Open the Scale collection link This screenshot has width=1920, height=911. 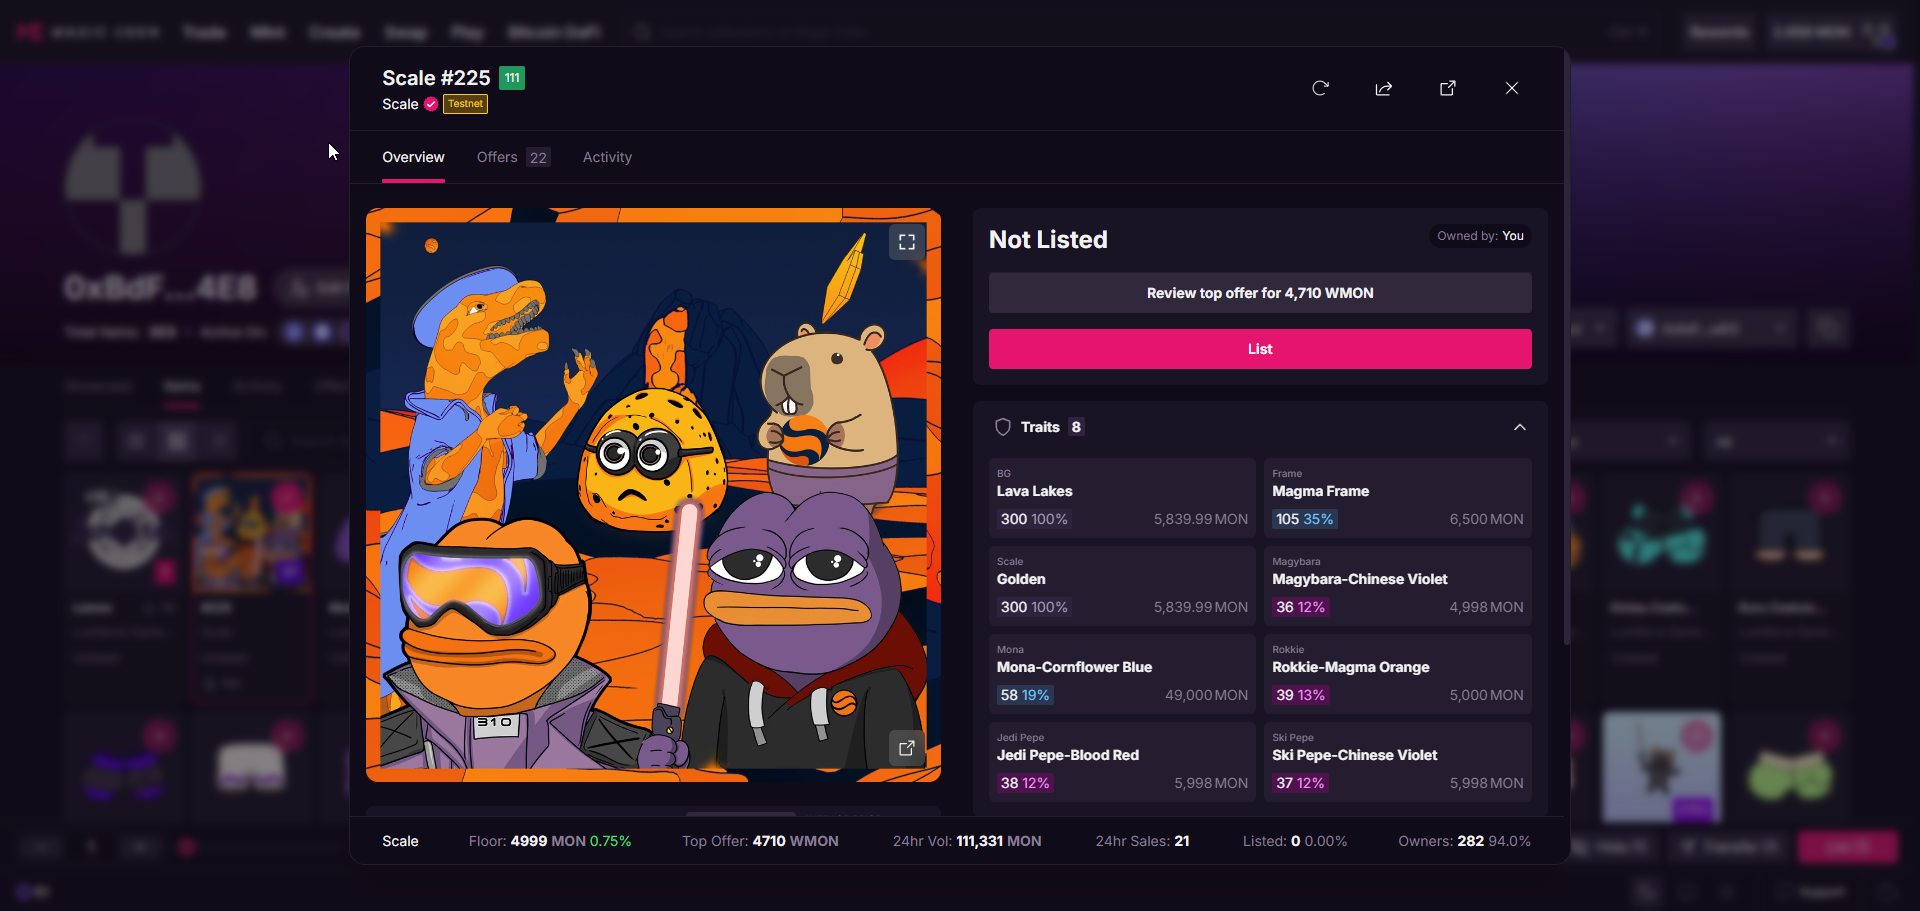coord(400,104)
